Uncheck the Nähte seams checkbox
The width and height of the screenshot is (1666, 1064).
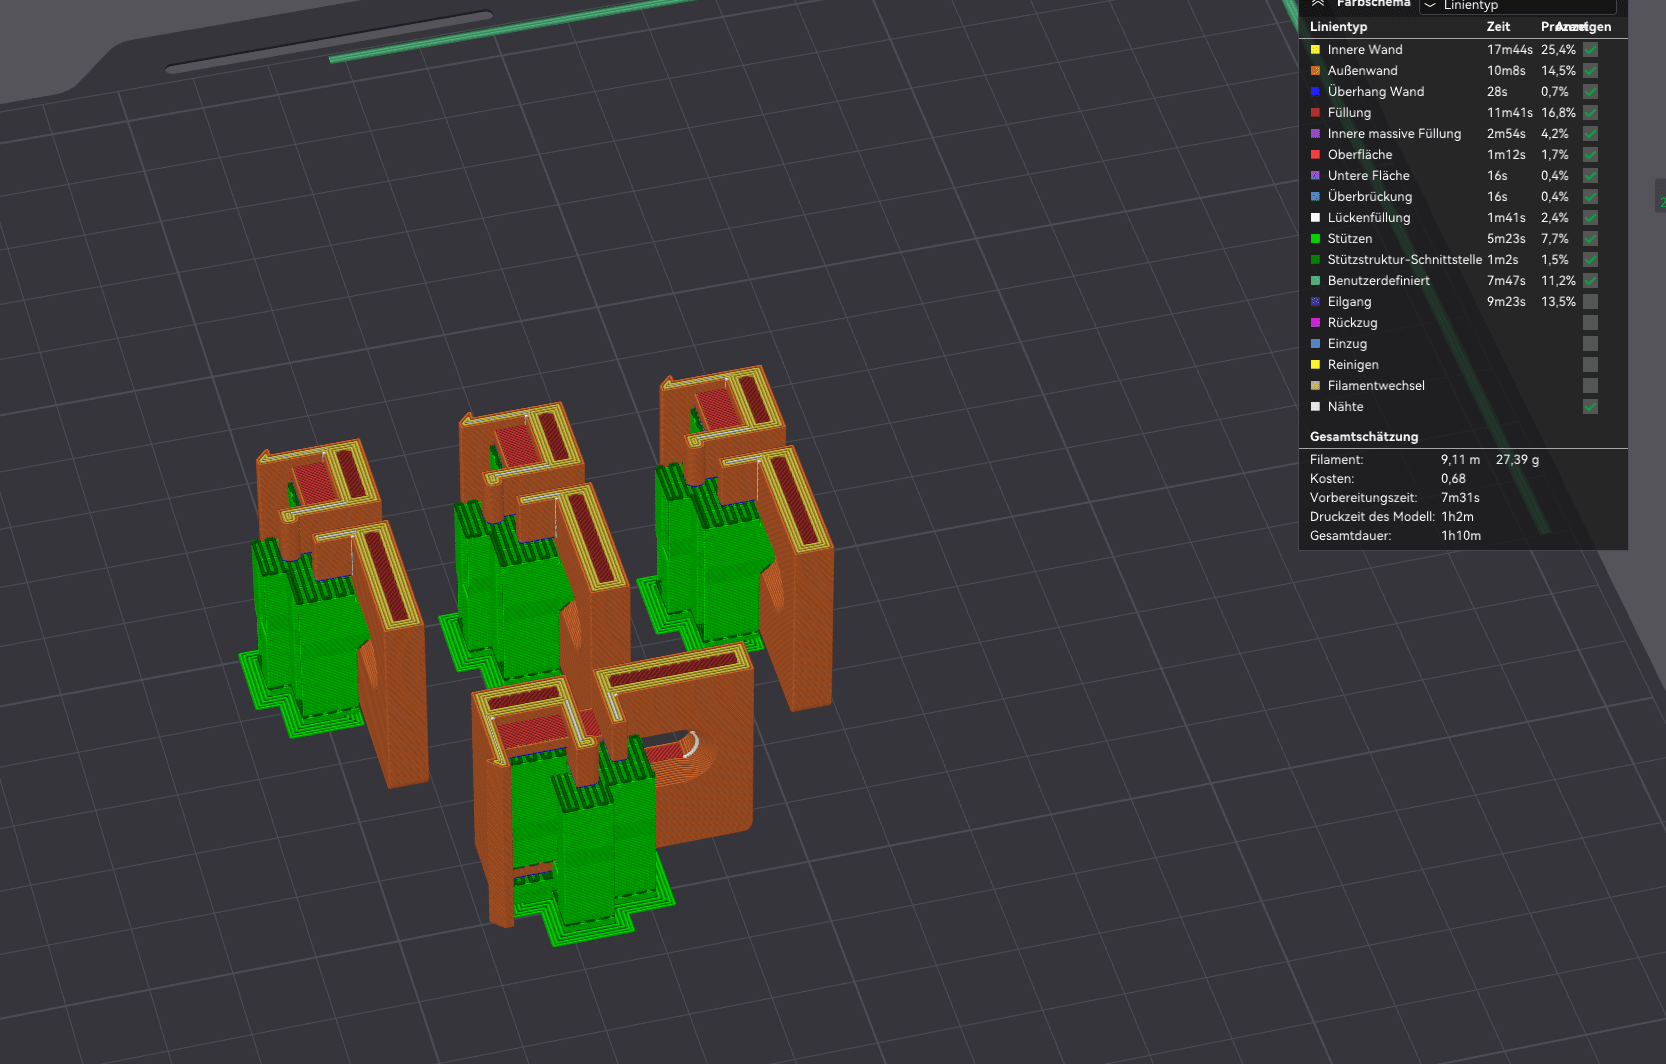click(1590, 406)
